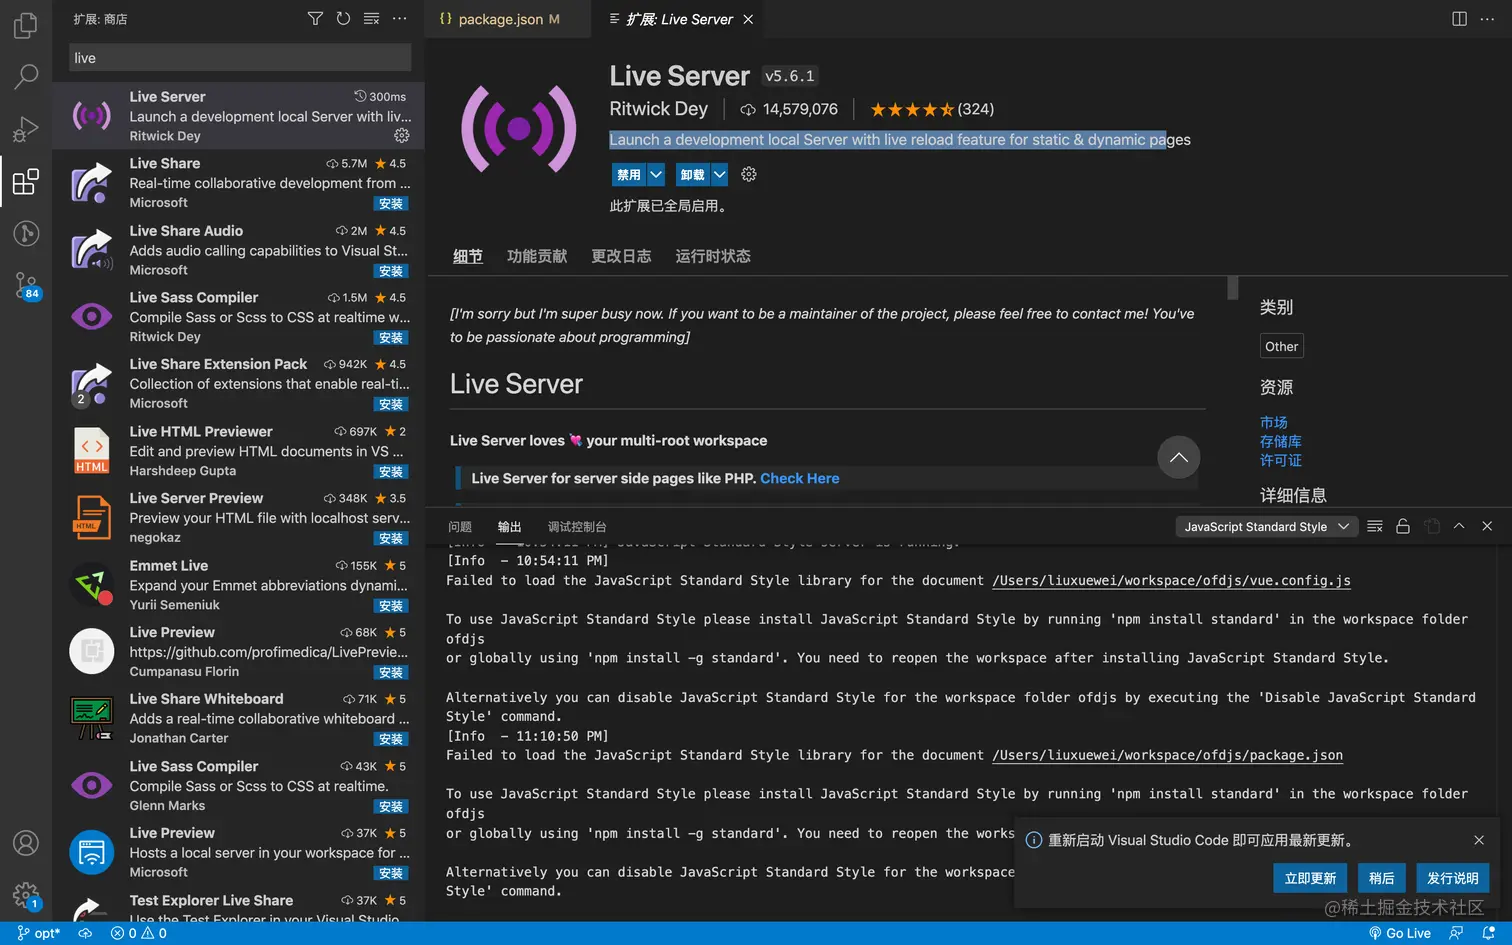Filter extensions with the funnel icon
Screen dimensions: 1512x945
click(x=315, y=19)
